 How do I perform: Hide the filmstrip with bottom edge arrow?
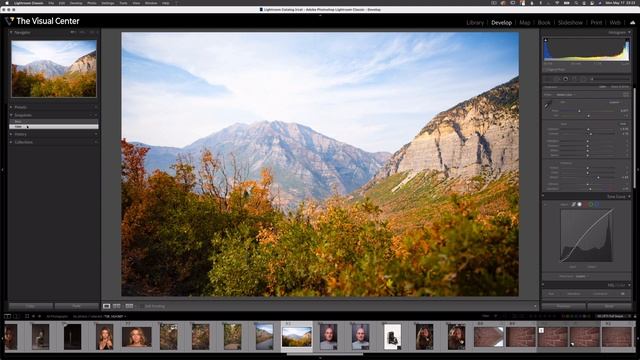pos(320,358)
